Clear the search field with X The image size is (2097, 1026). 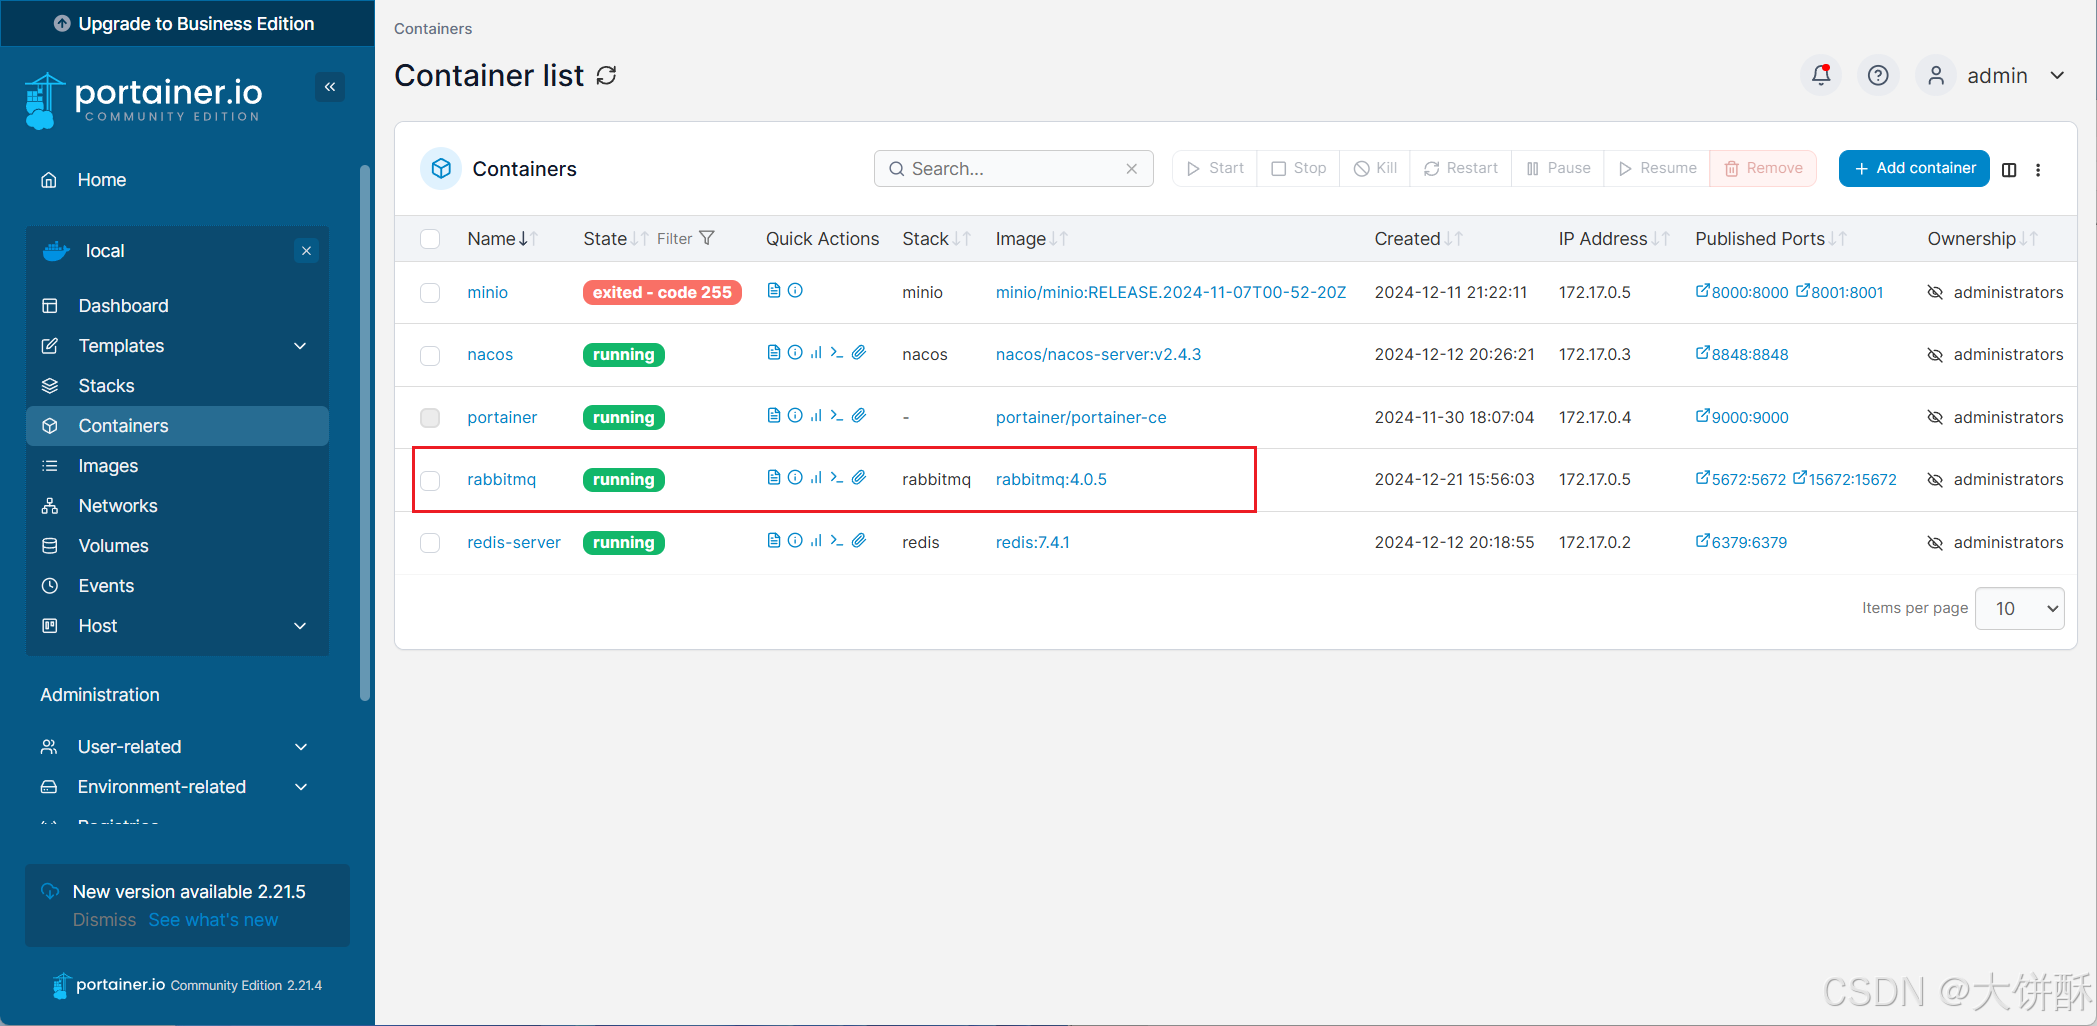[1132, 169]
